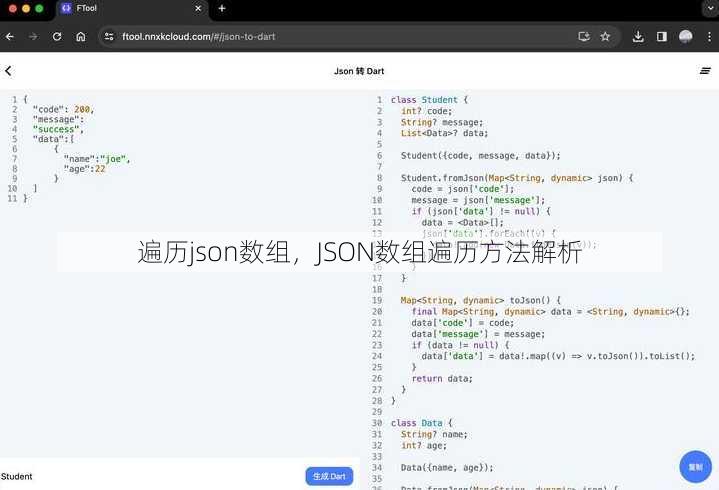Click "data['message'] = message;" line

[478, 334]
